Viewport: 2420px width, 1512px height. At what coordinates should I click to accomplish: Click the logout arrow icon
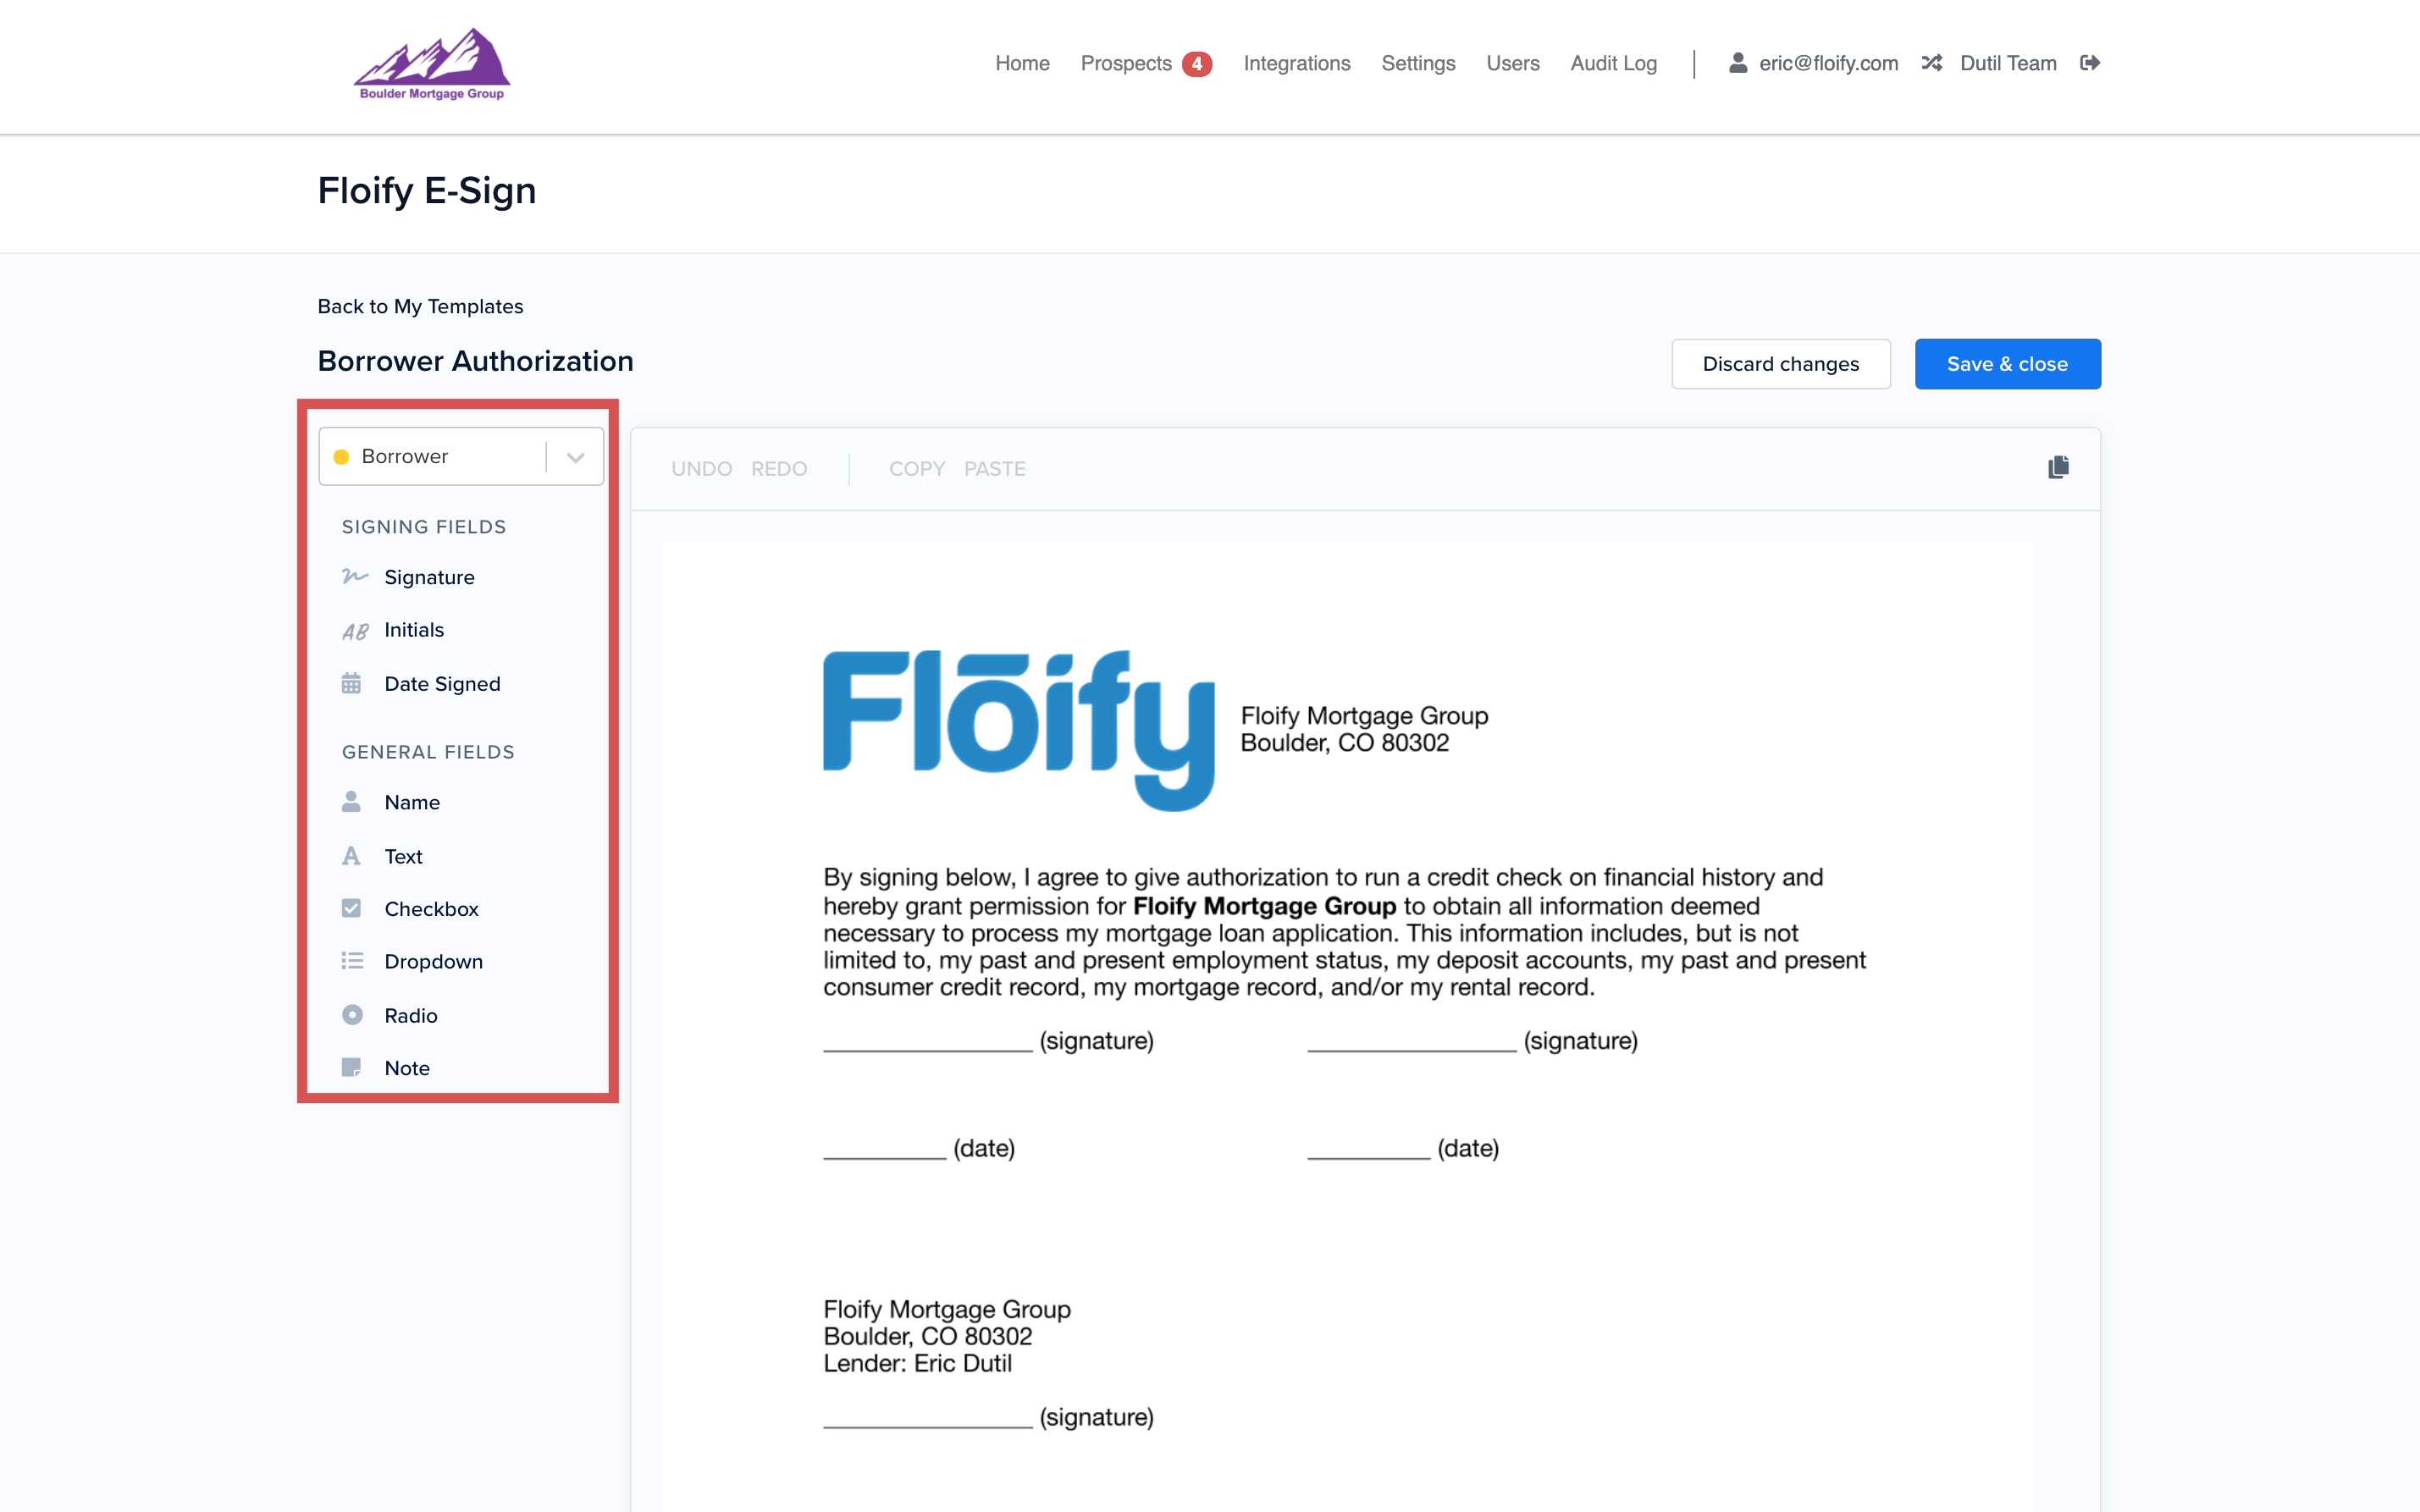[x=2090, y=63]
